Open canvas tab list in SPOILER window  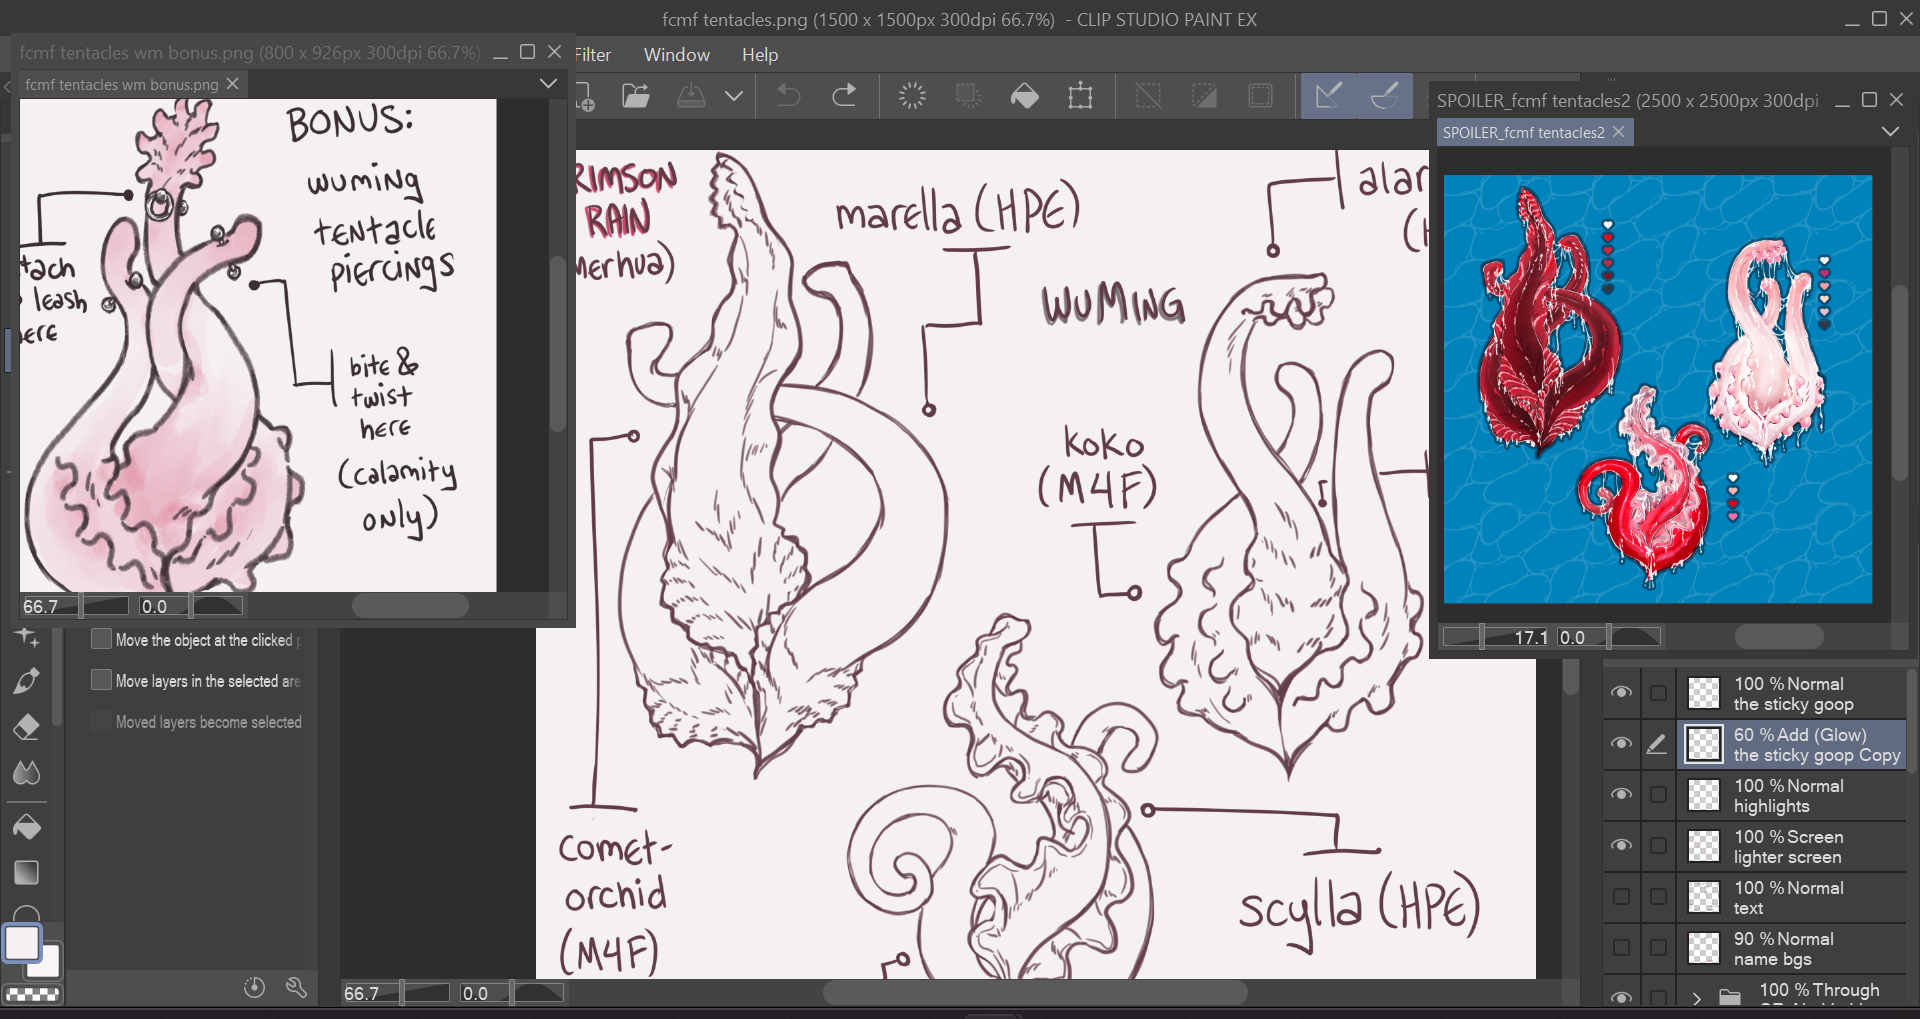point(1889,132)
